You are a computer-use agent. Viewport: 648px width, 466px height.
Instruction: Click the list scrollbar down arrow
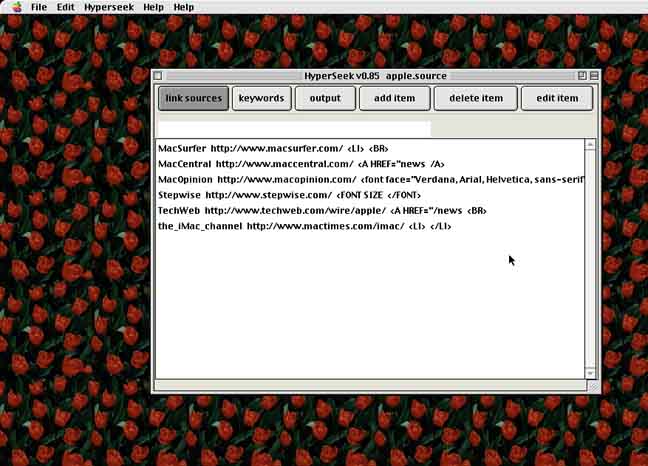(590, 373)
